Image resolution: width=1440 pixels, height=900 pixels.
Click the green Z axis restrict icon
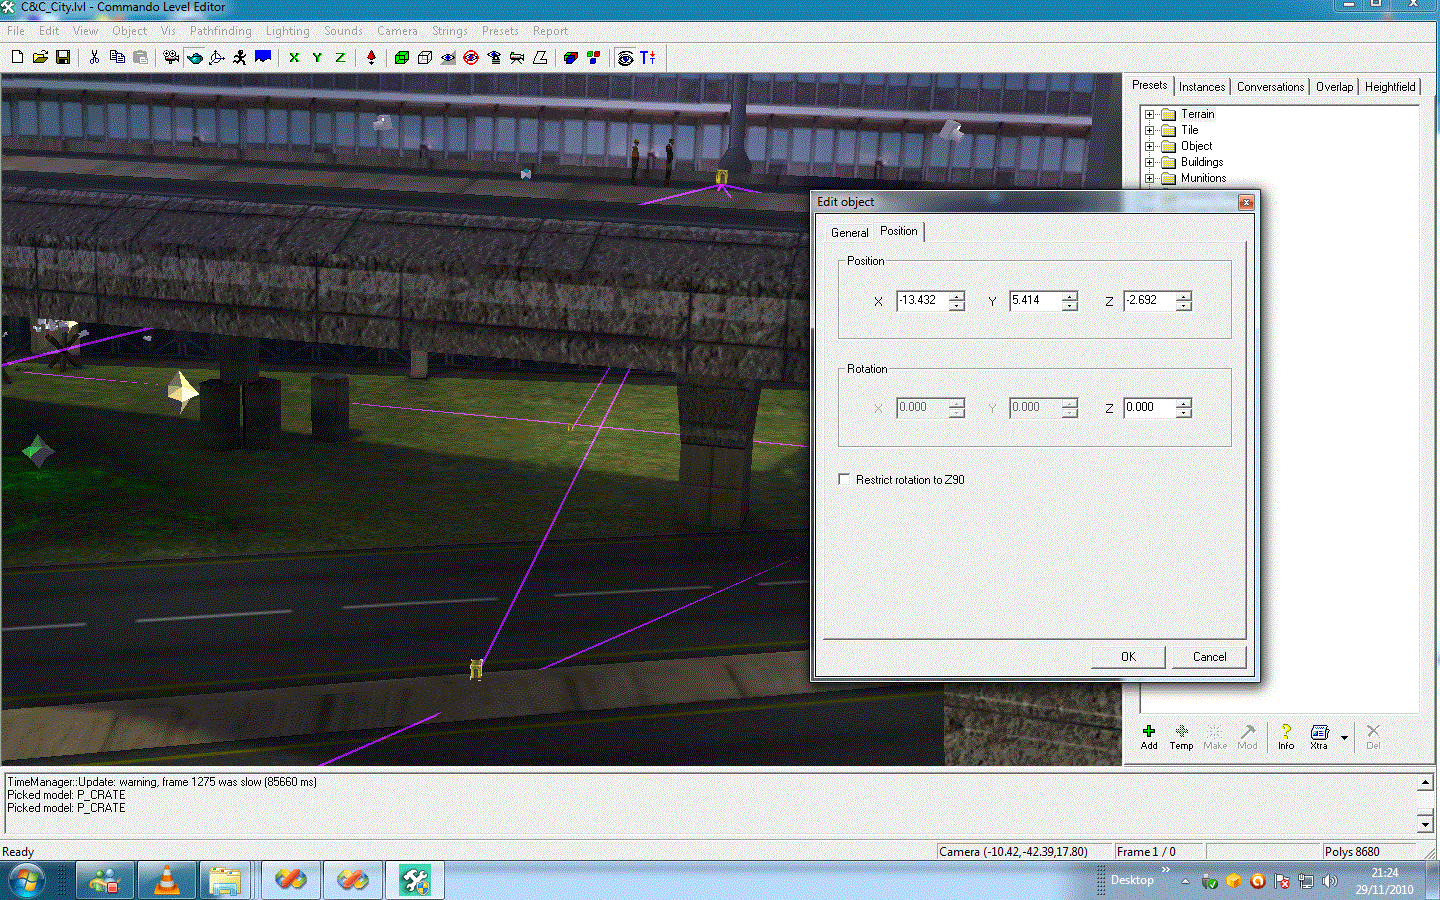[340, 58]
